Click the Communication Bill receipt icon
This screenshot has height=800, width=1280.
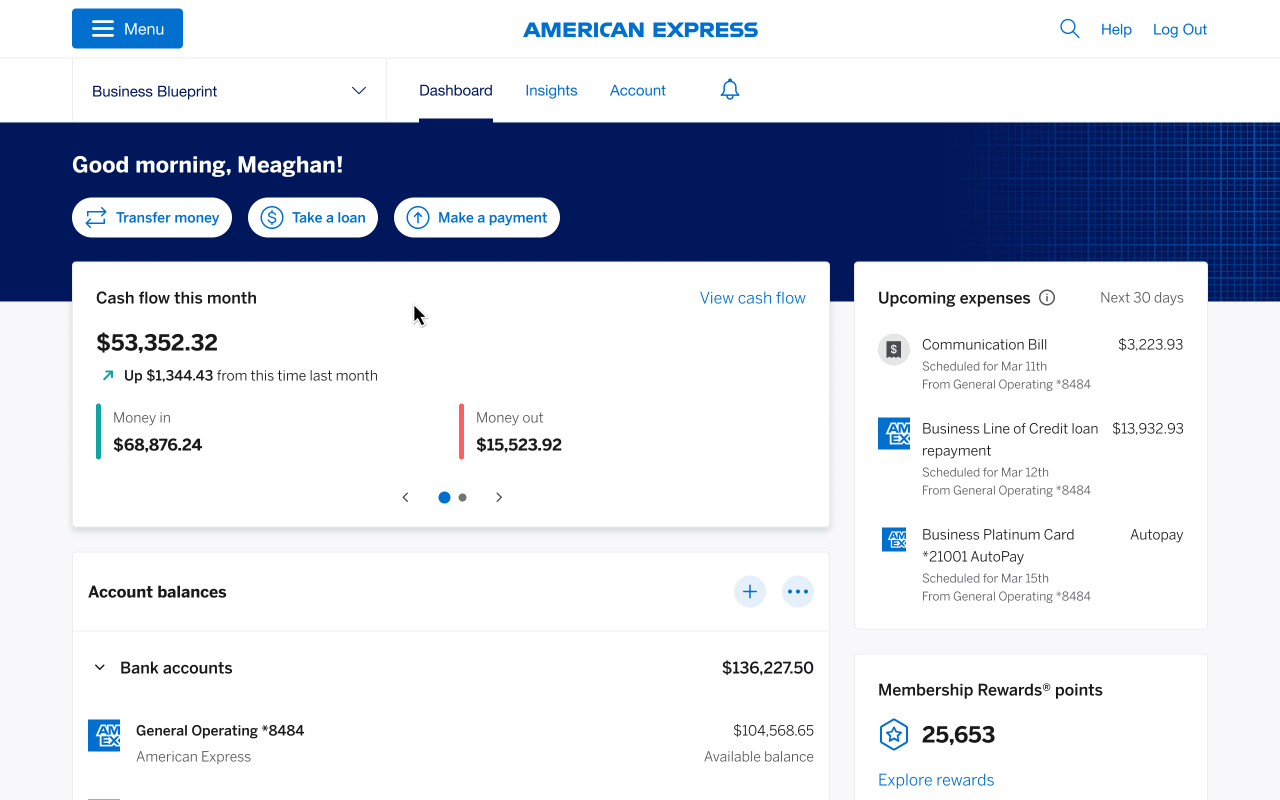point(893,349)
